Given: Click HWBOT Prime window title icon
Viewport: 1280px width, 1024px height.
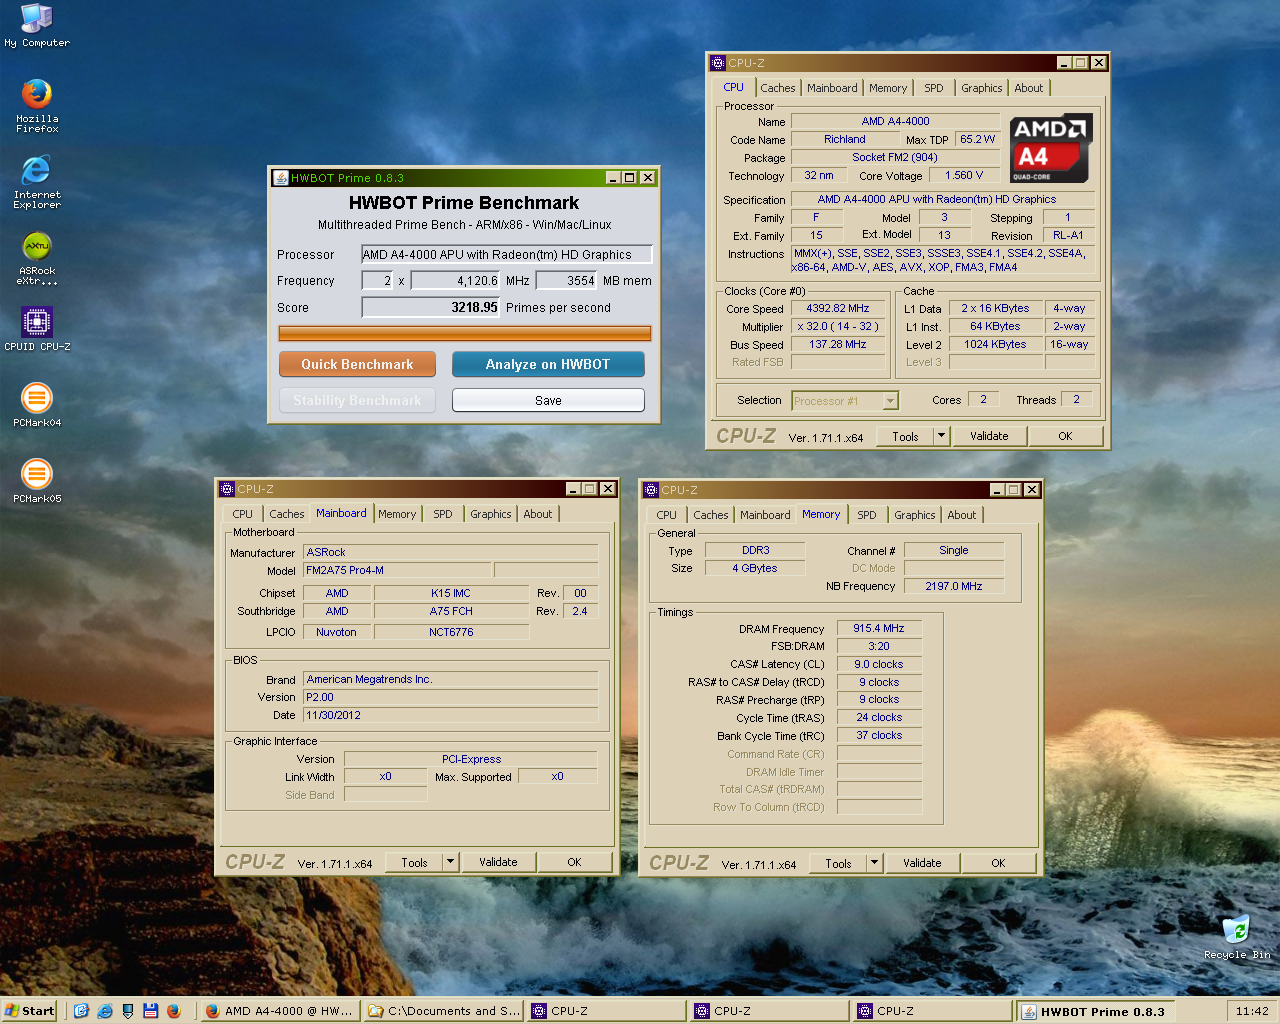Looking at the screenshot, I should [280, 178].
